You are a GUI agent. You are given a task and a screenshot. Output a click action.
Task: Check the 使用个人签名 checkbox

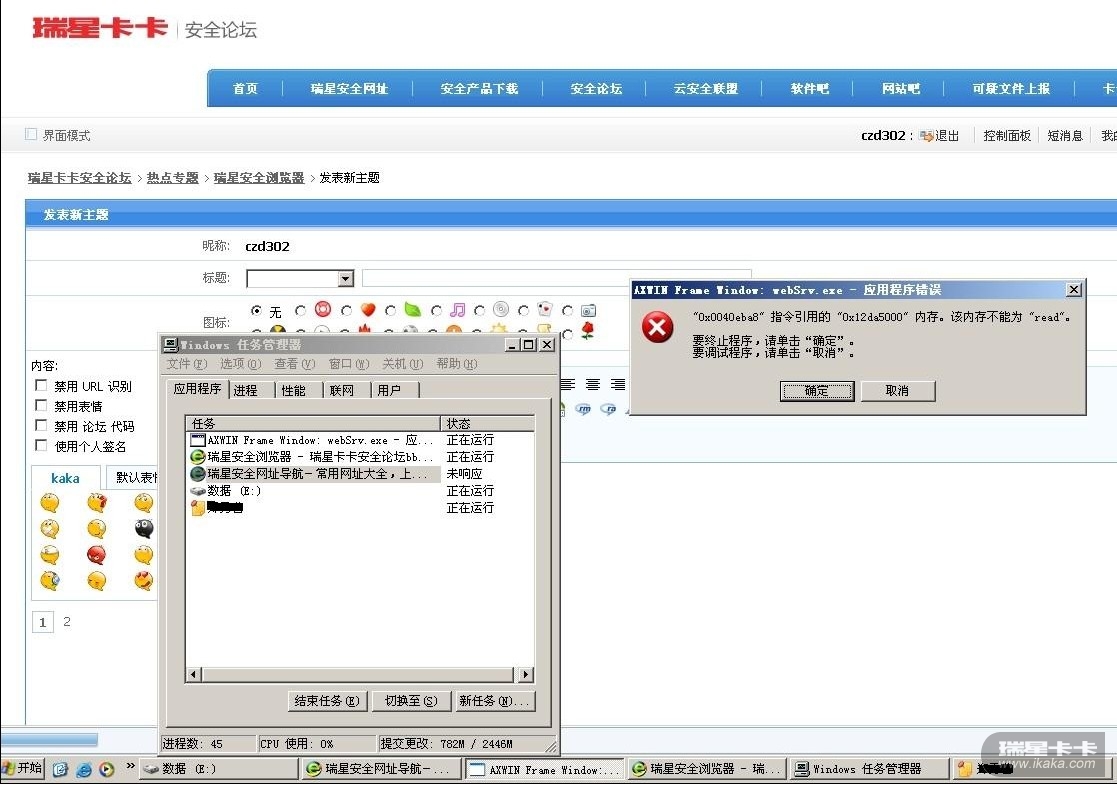[x=41, y=445]
